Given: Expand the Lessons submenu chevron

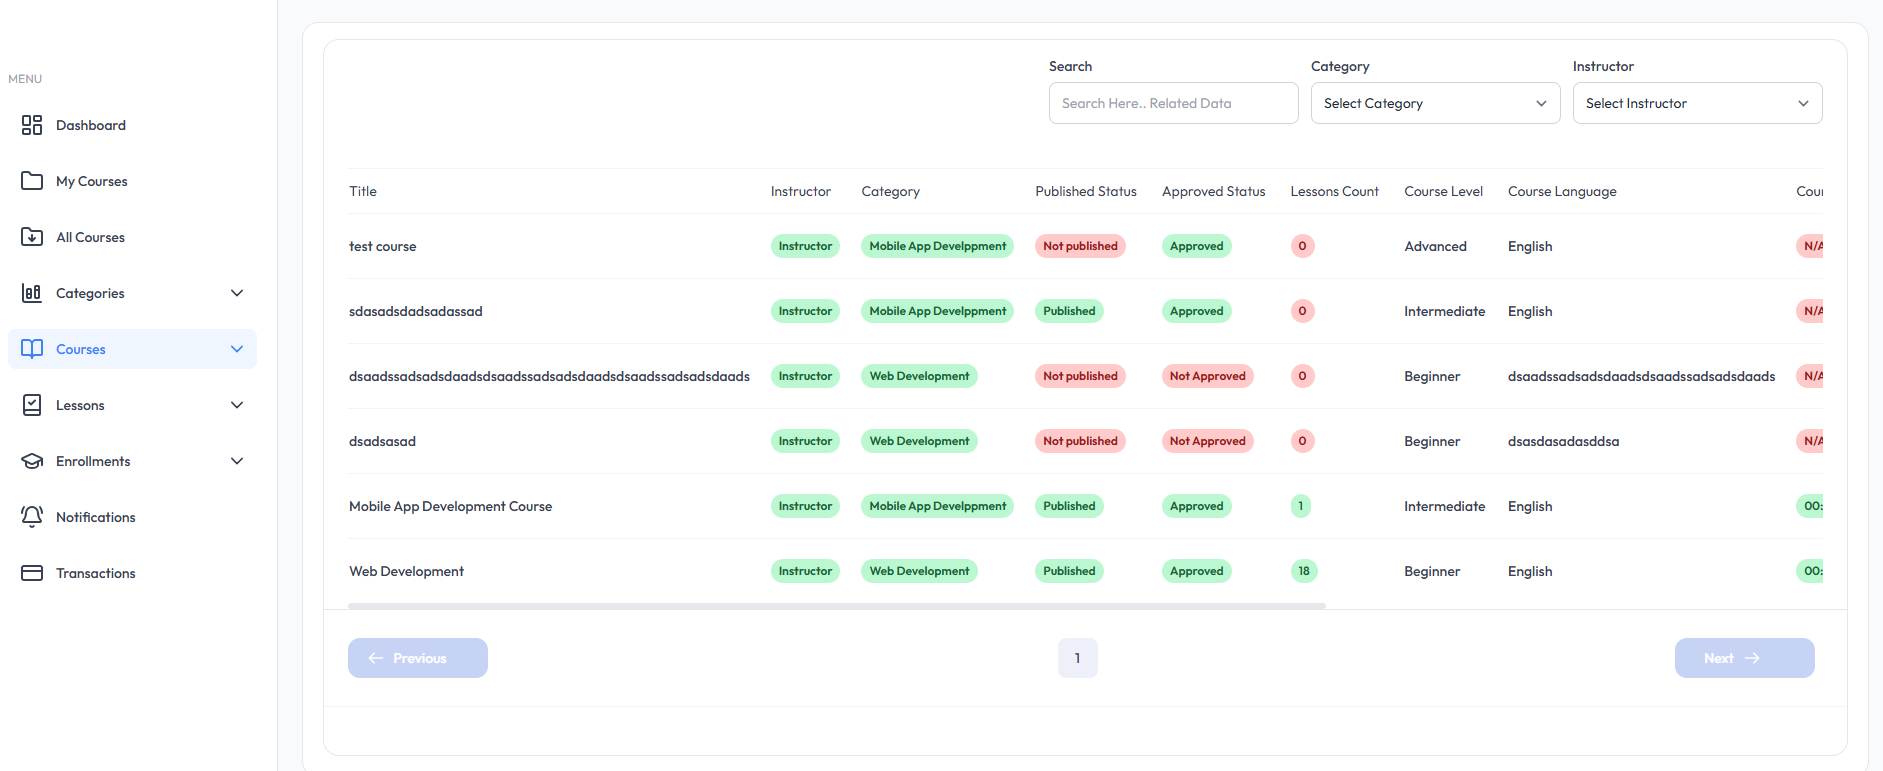Looking at the screenshot, I should (x=237, y=405).
